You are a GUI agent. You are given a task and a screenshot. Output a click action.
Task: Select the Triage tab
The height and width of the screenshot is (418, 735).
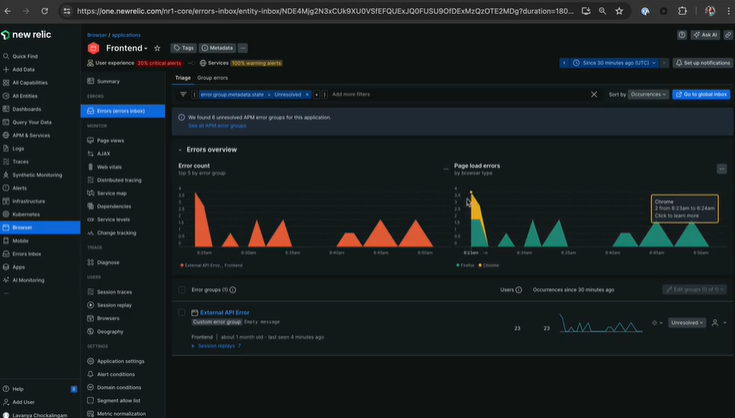pyautogui.click(x=183, y=78)
